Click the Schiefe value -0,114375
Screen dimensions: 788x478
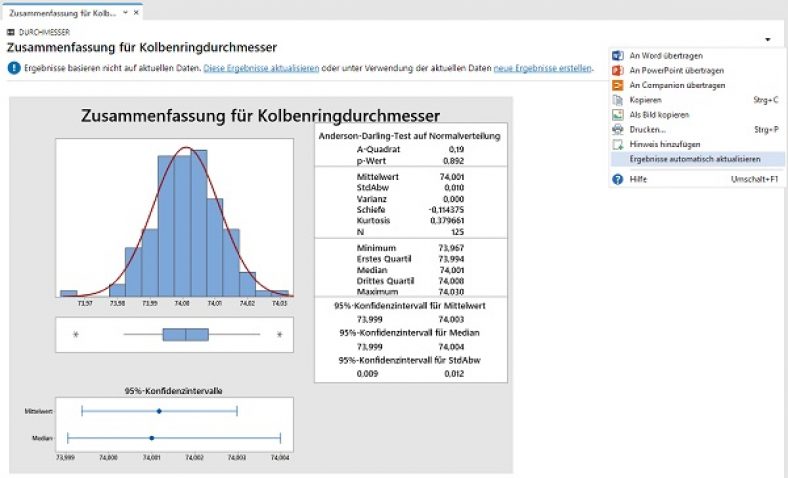(446, 210)
